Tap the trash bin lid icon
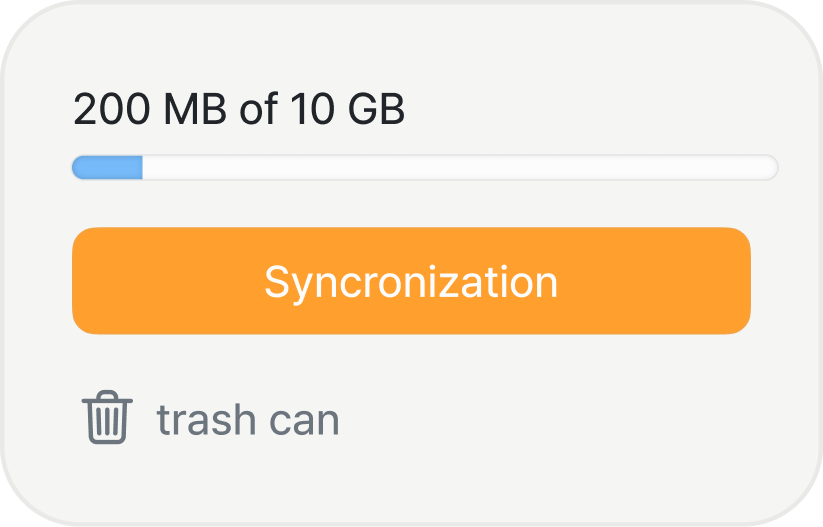 pyautogui.click(x=106, y=400)
